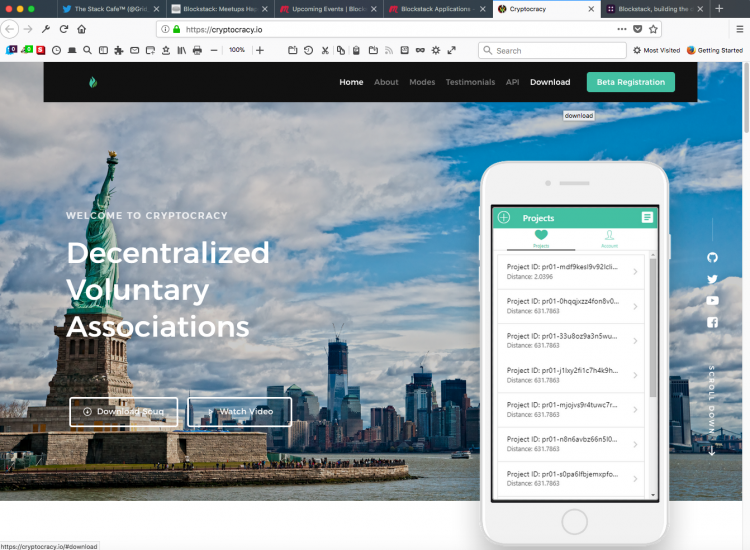Screen dimensions: 750x550
Task: Switch to Upcoming Events tab
Action: 329,9
